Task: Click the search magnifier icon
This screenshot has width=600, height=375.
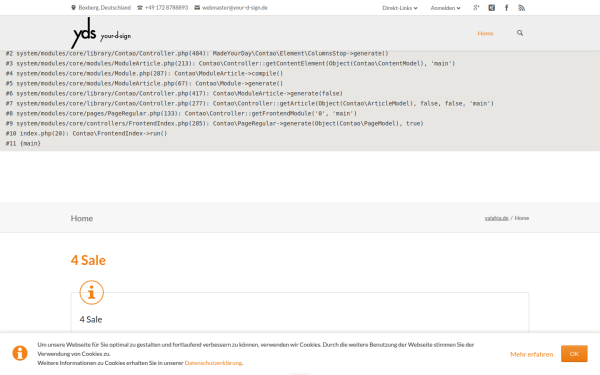Action: click(x=520, y=33)
